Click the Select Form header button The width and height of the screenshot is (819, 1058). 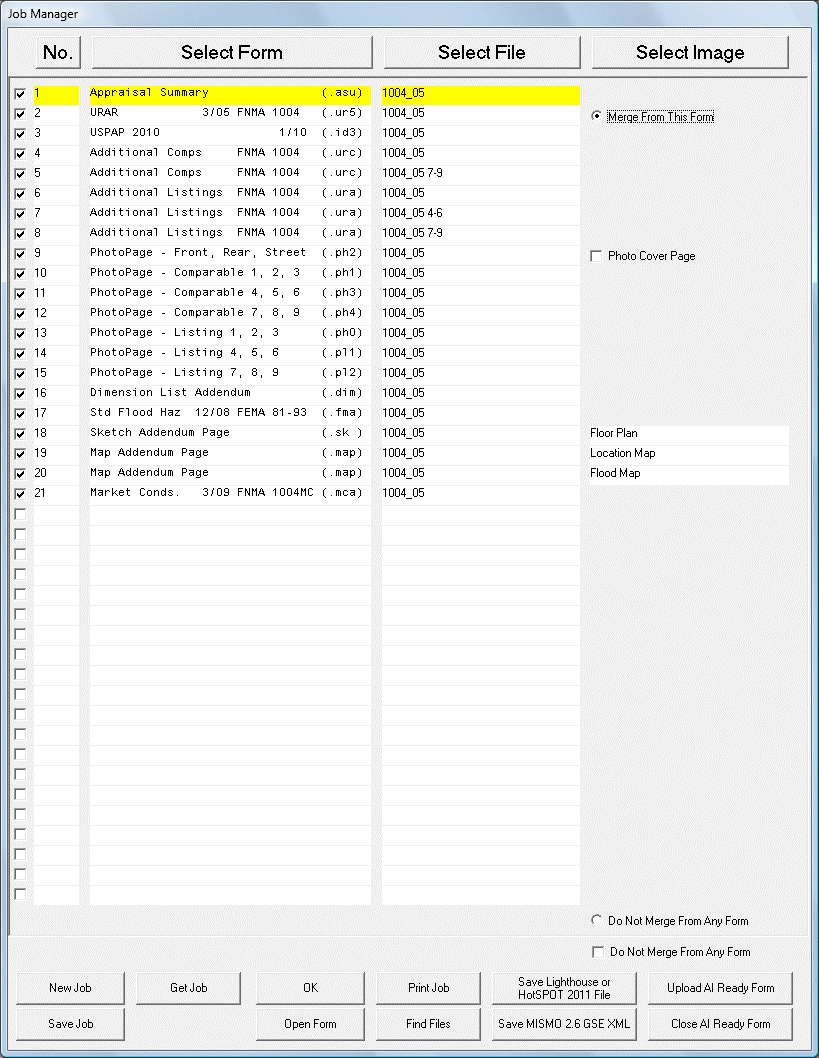[x=232, y=53]
